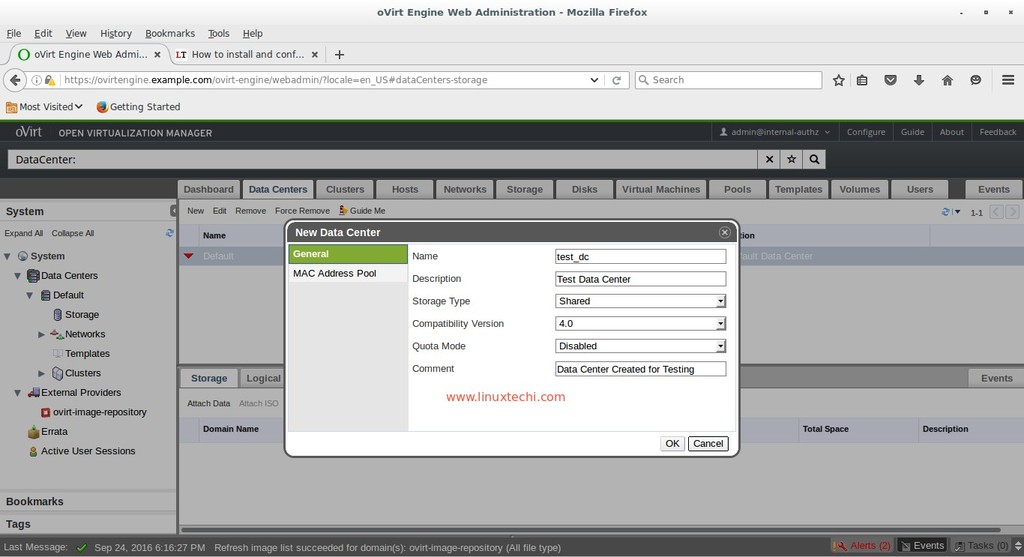Viewport: 1024px width, 557px height.
Task: Click the Firefox Search box
Action: [728, 80]
